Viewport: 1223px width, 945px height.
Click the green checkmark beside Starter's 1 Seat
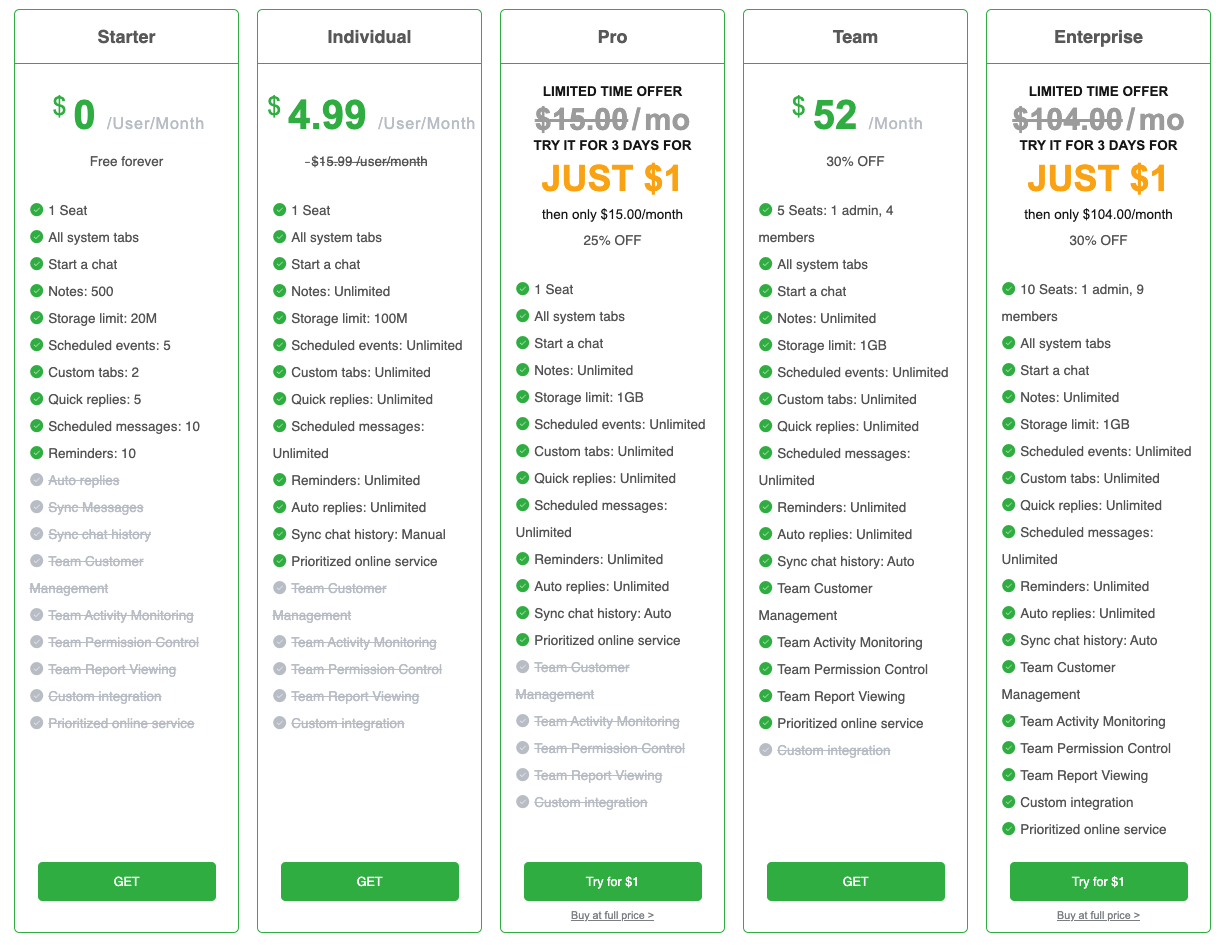point(35,210)
